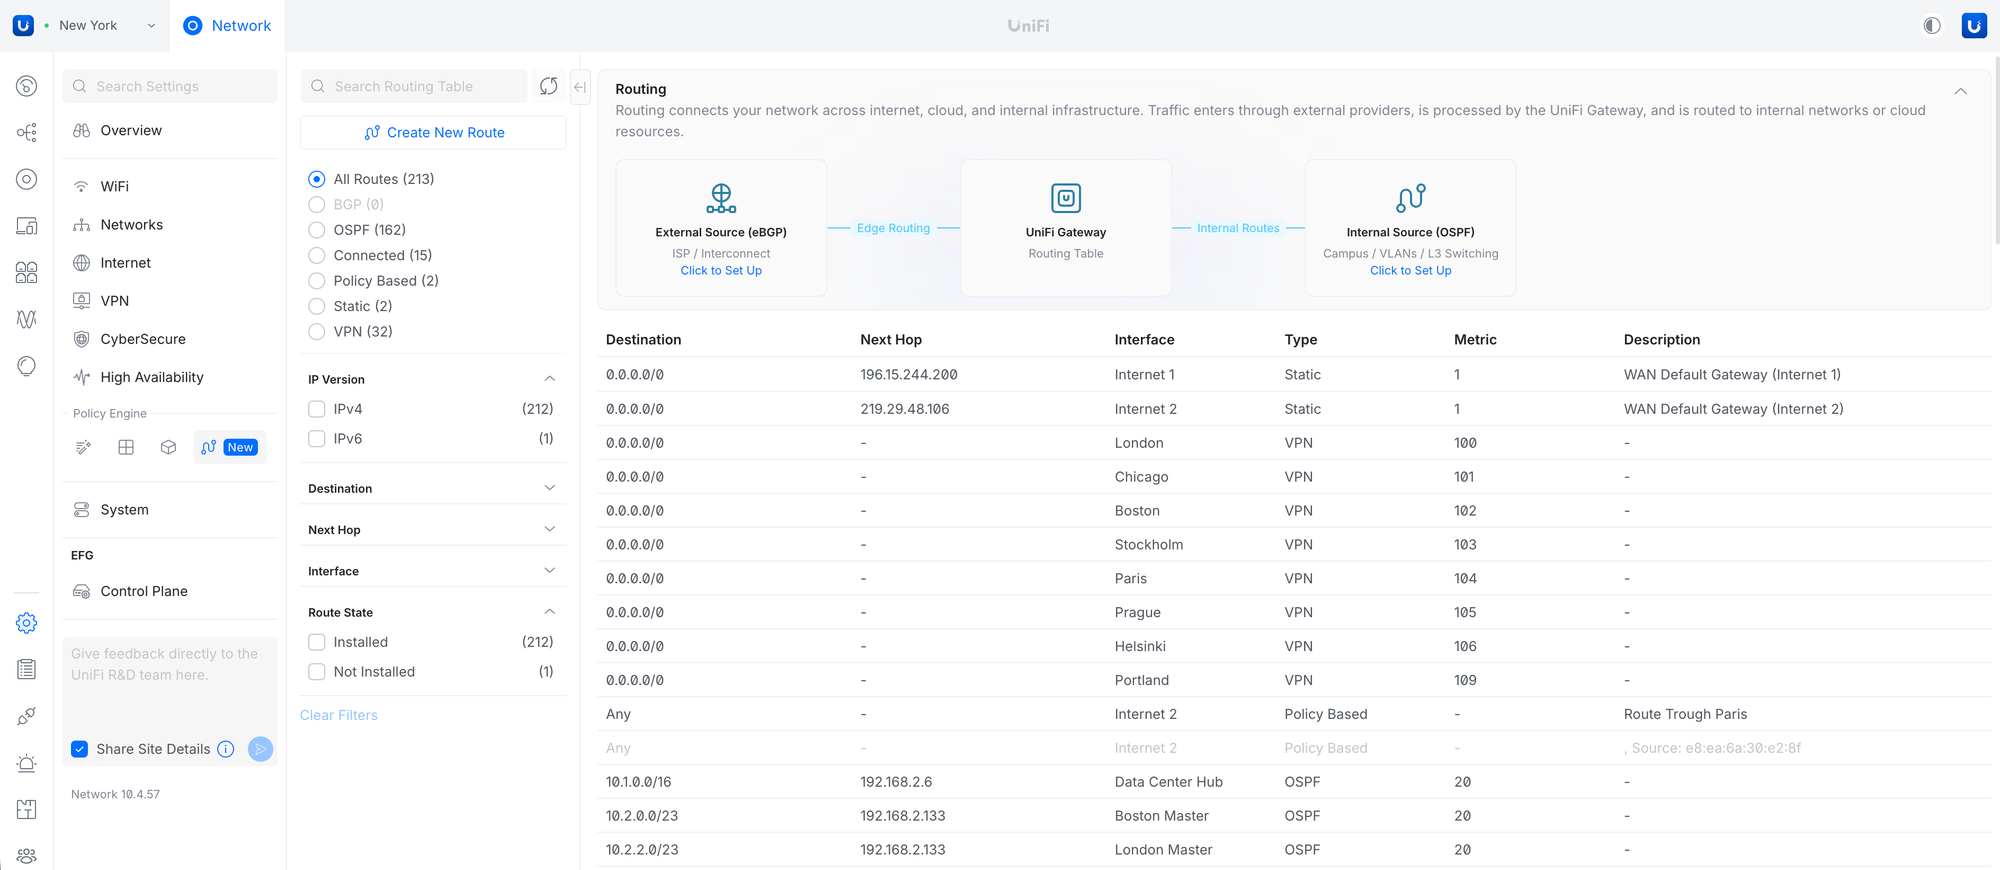Click into the feedback text area

click(170, 685)
